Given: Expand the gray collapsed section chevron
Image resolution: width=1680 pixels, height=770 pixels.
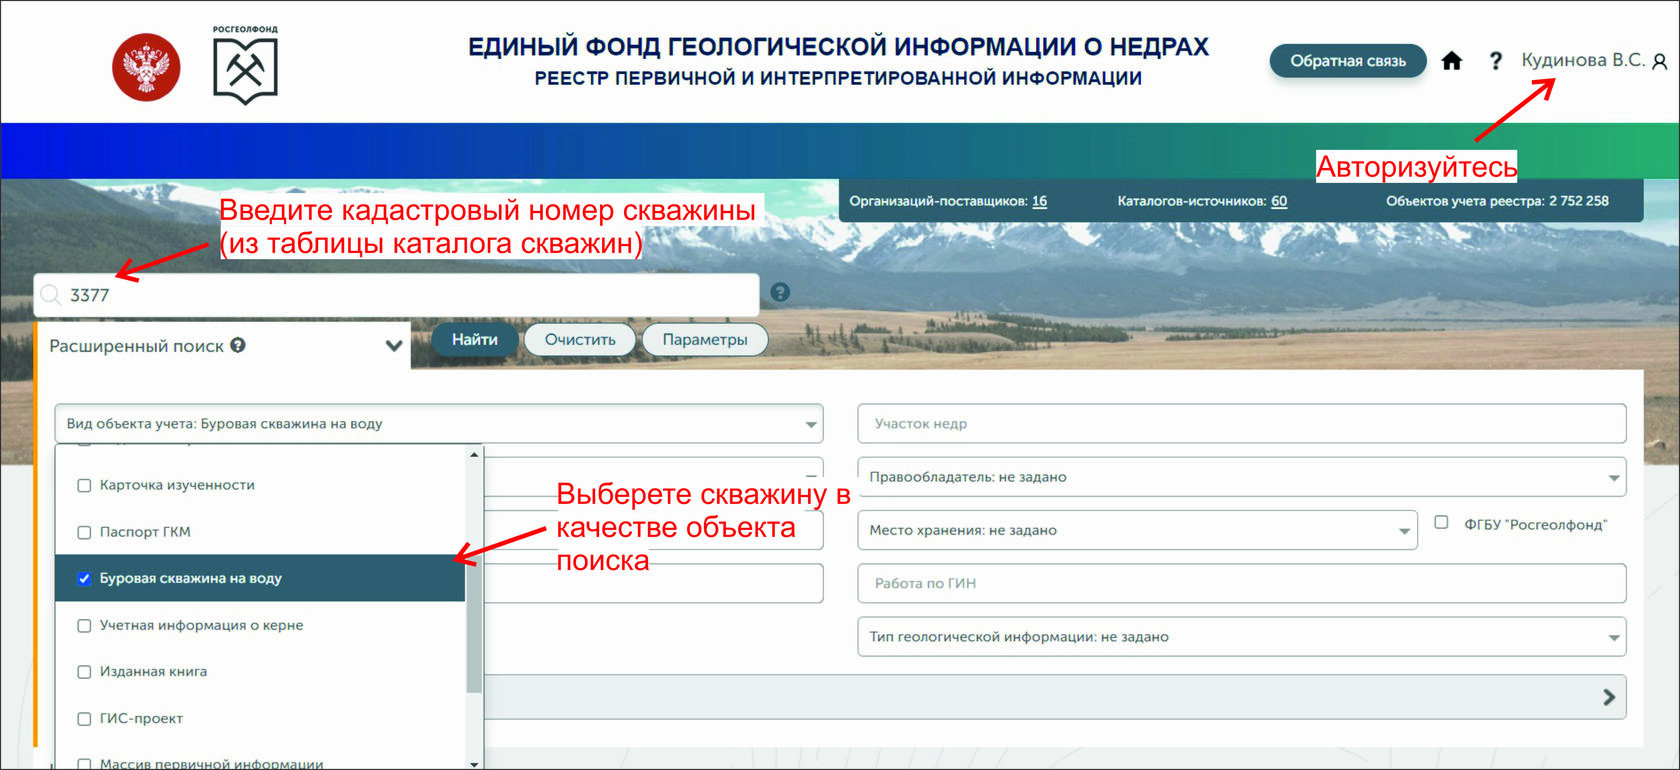Looking at the screenshot, I should point(1608,697).
